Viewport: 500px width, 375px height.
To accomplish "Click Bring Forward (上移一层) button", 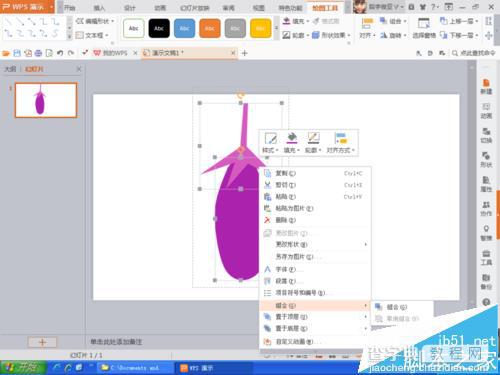I will 459,21.
